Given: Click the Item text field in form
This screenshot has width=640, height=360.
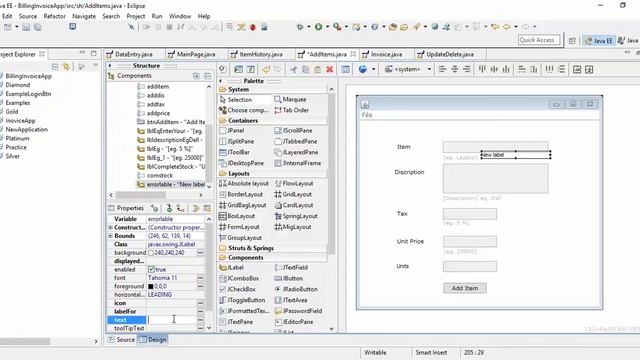Looking at the screenshot, I should point(496,147).
